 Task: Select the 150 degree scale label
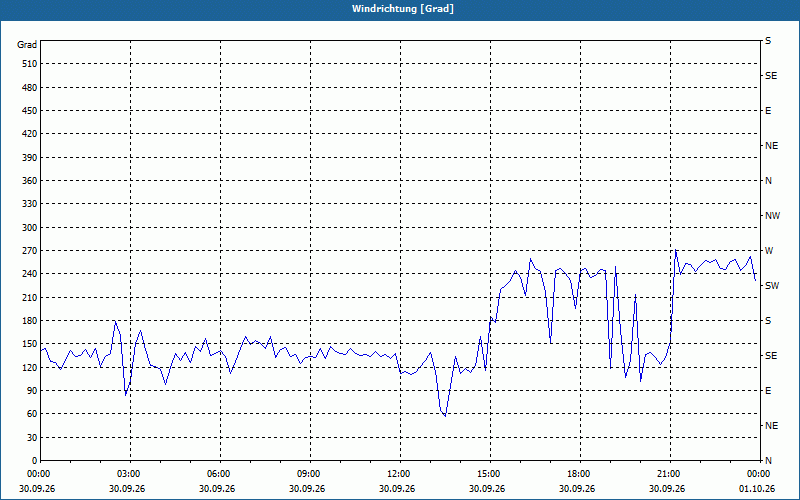tap(30, 344)
